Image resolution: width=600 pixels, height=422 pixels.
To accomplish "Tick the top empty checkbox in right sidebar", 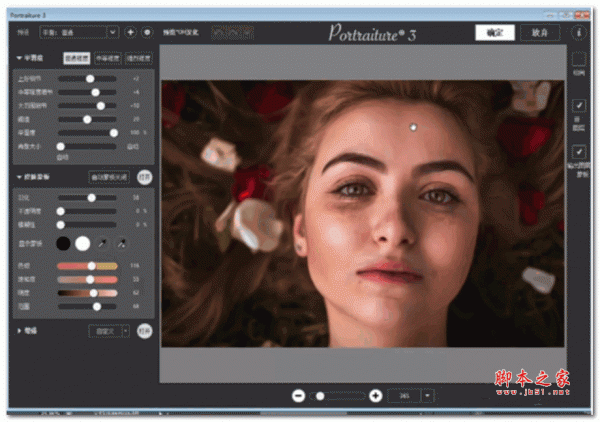I will 578,60.
